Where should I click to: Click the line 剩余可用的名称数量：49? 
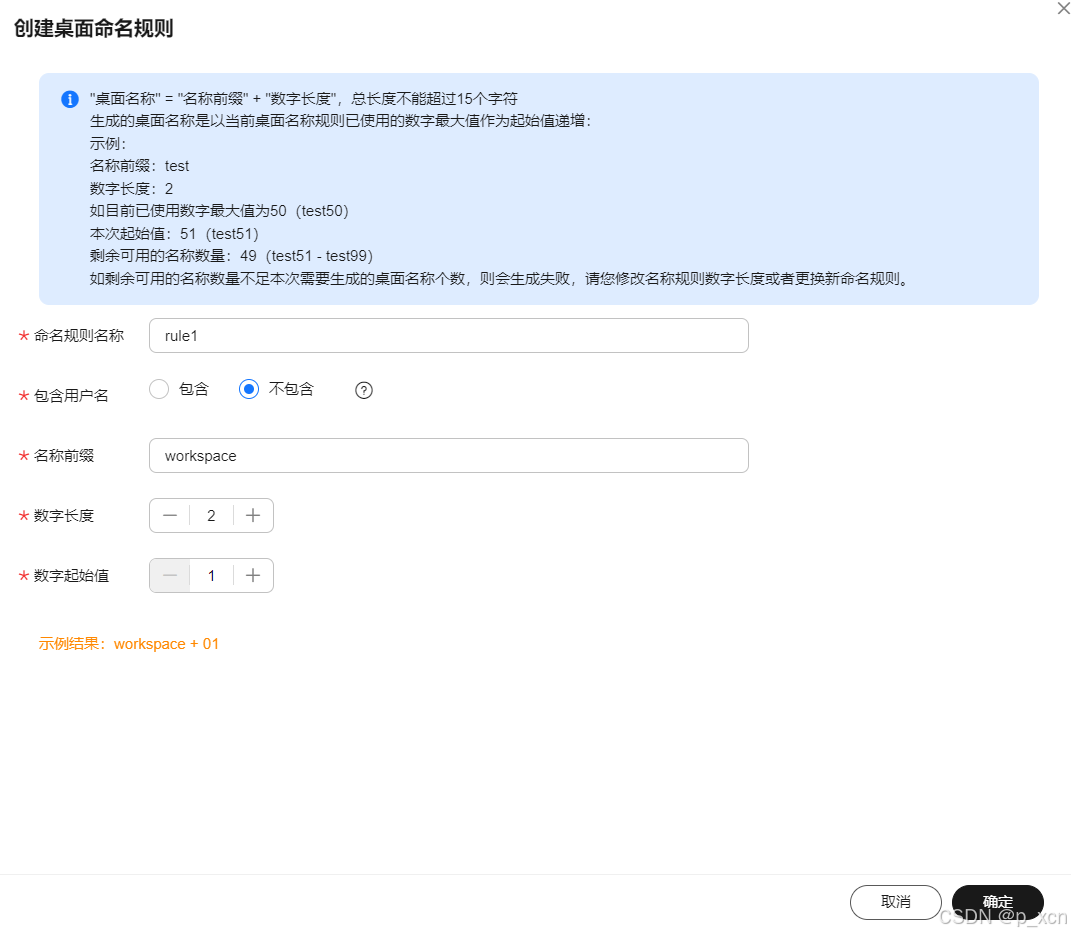click(x=232, y=256)
